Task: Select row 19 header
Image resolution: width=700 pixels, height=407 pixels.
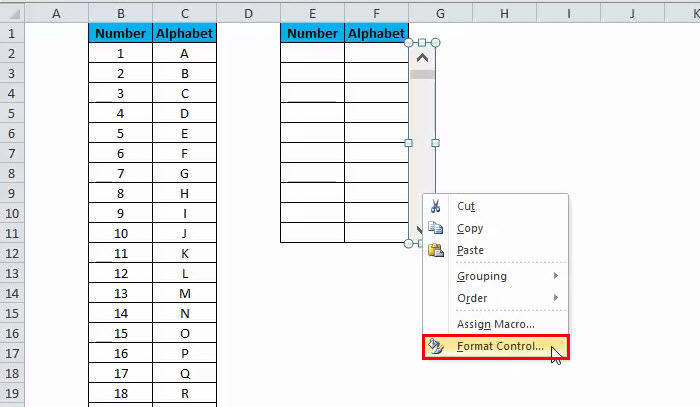Action: 12,393
